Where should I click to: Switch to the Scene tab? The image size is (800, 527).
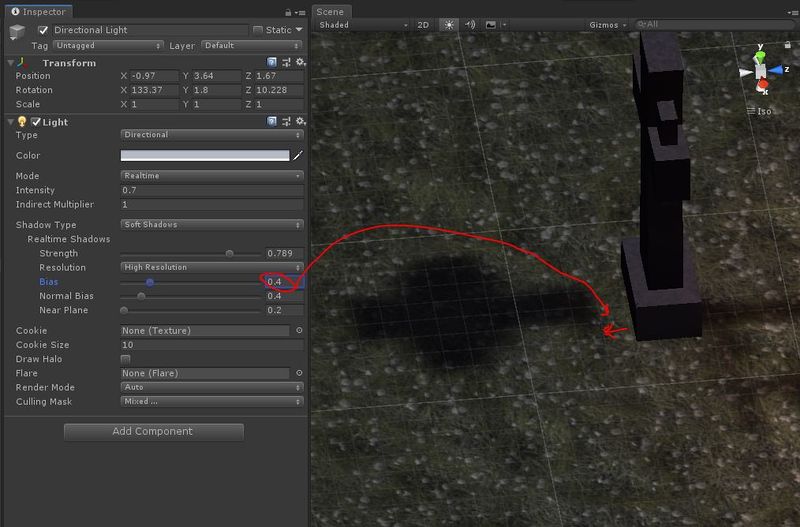(330, 11)
